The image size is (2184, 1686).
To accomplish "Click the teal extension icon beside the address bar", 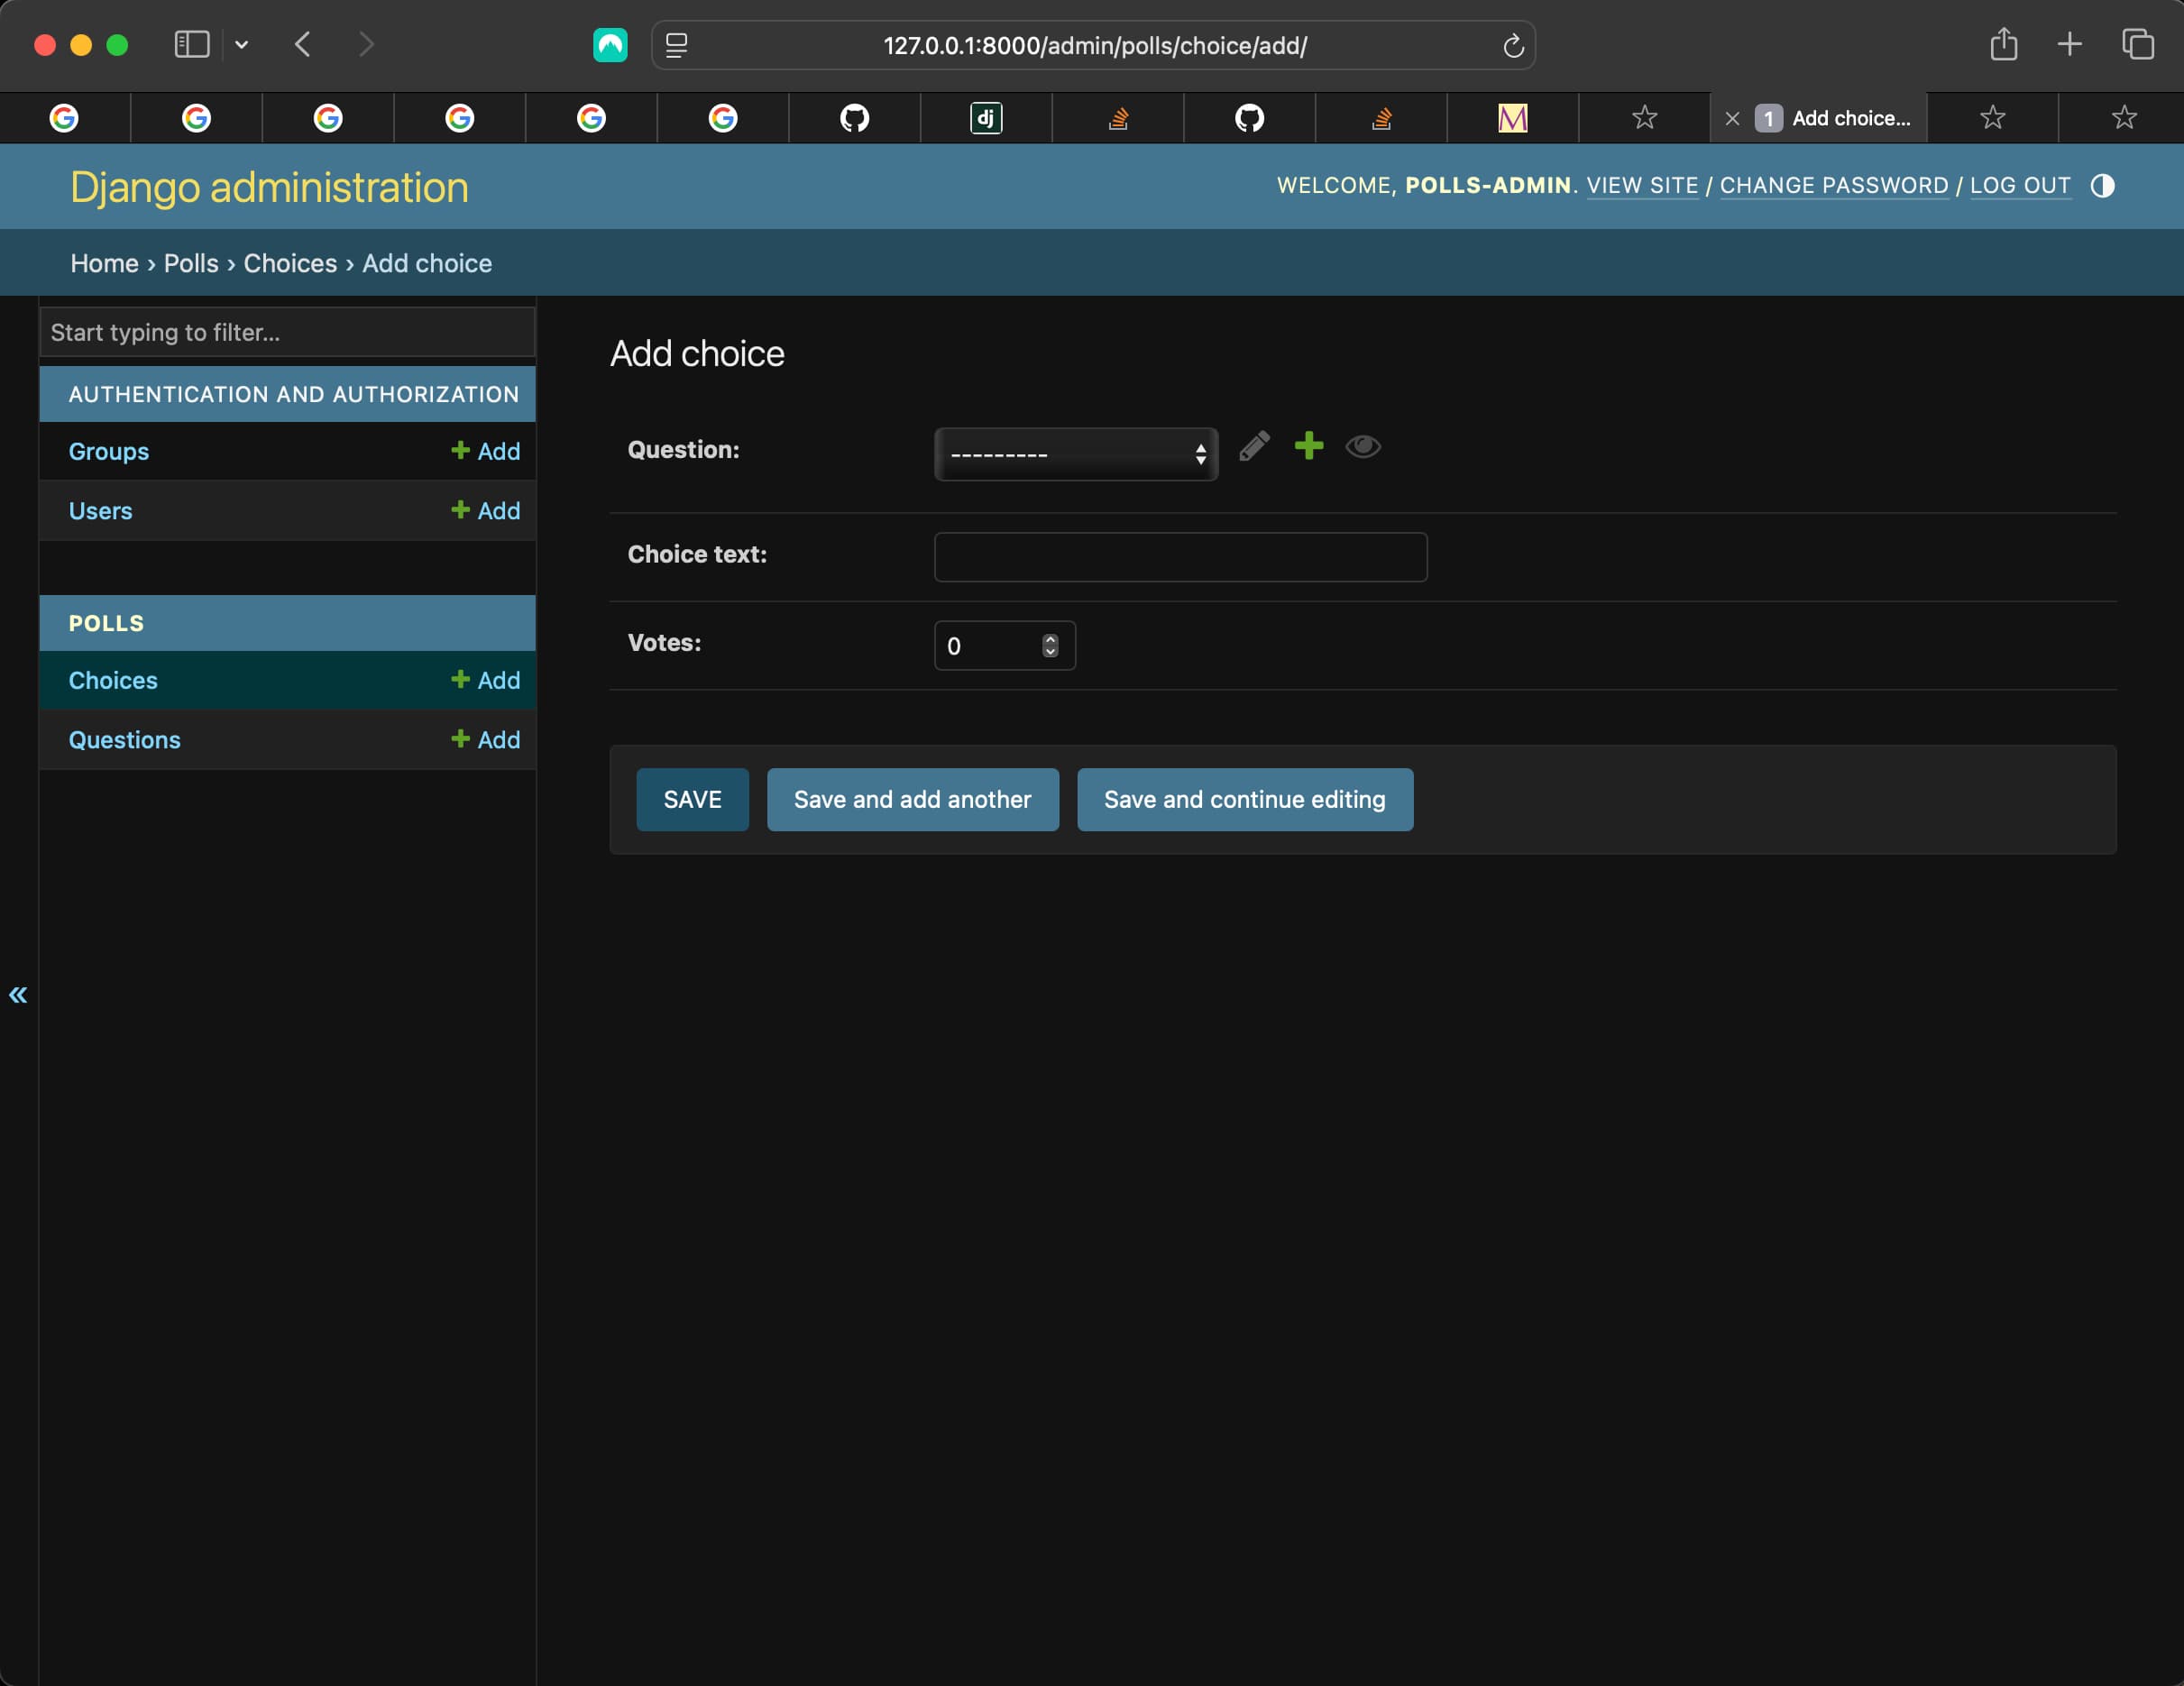I will pyautogui.click(x=610, y=45).
